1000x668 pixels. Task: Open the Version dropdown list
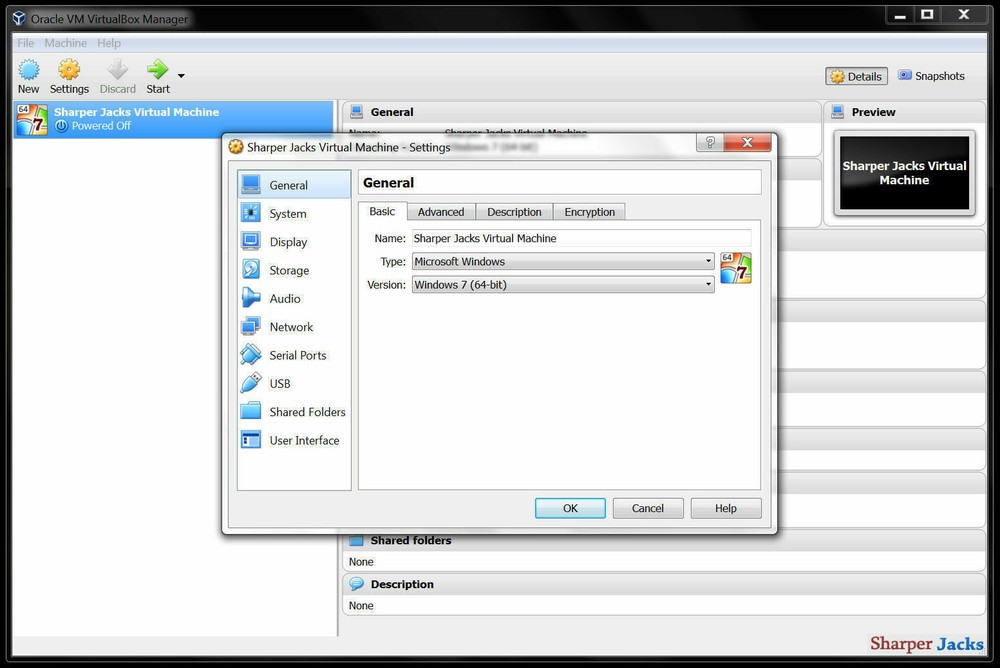(708, 284)
